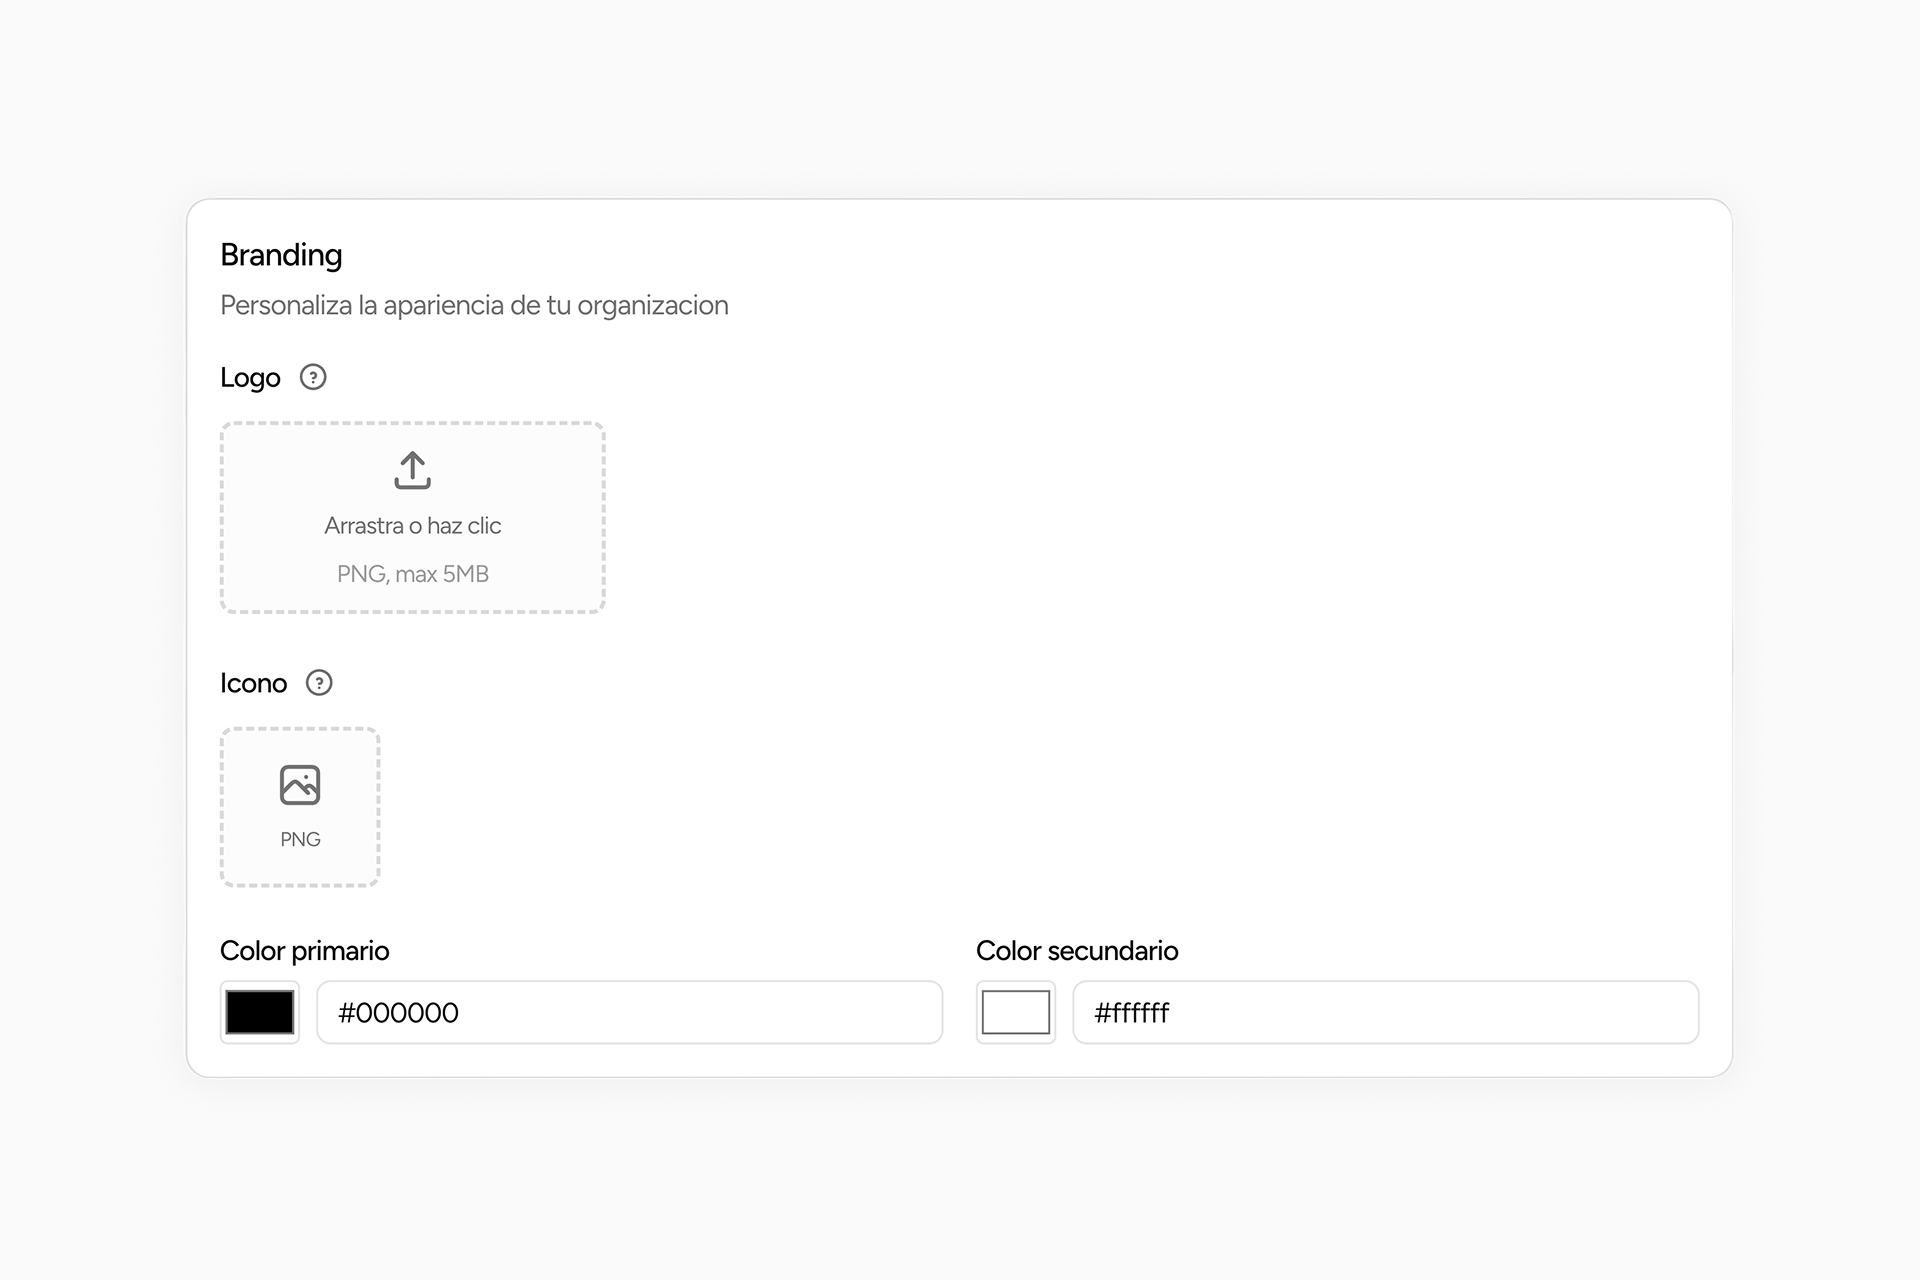Click the "Personaliza la apariencia" subtitle text
Screen dimensions: 1920x1280
tap(474, 306)
